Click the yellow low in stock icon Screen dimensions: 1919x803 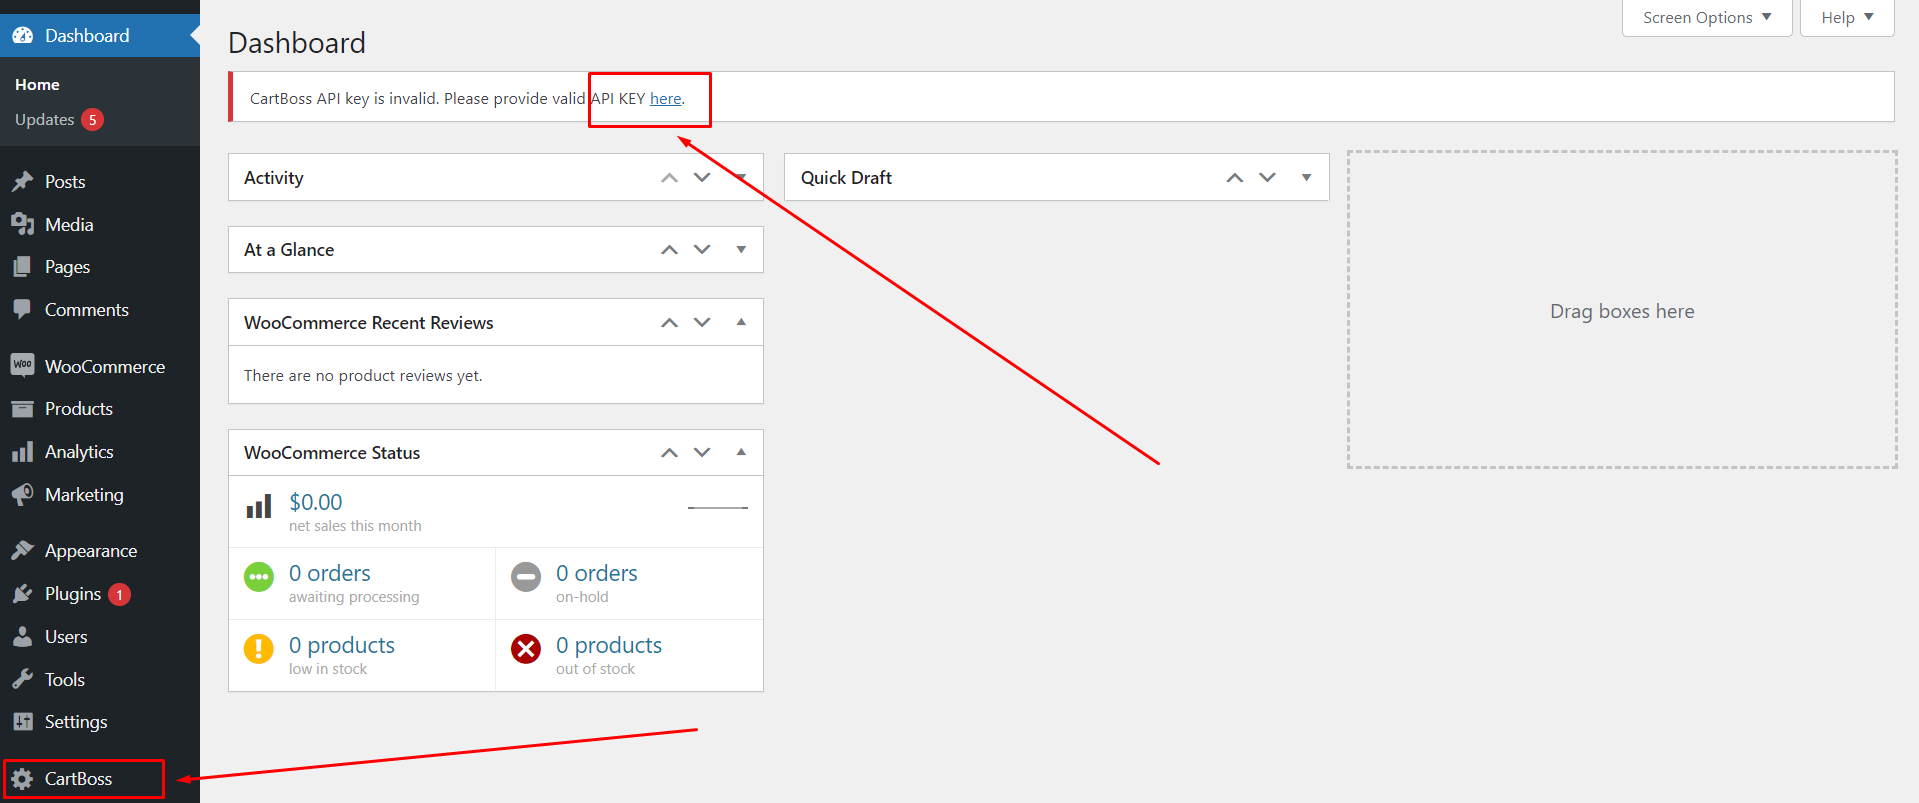click(259, 649)
